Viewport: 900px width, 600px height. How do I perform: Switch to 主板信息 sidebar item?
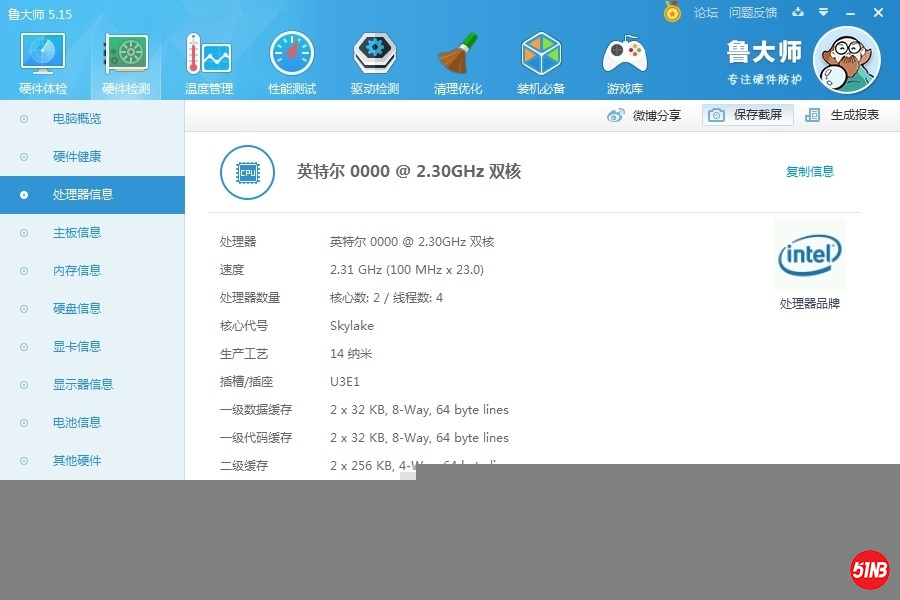pos(76,233)
